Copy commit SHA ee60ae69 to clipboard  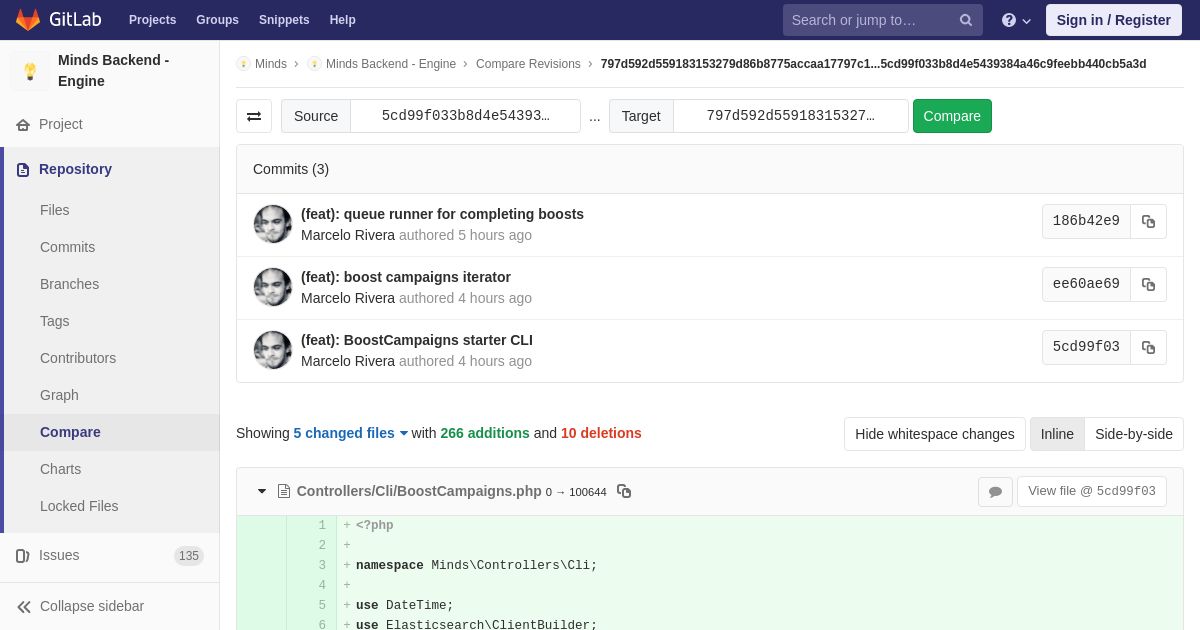(1148, 284)
